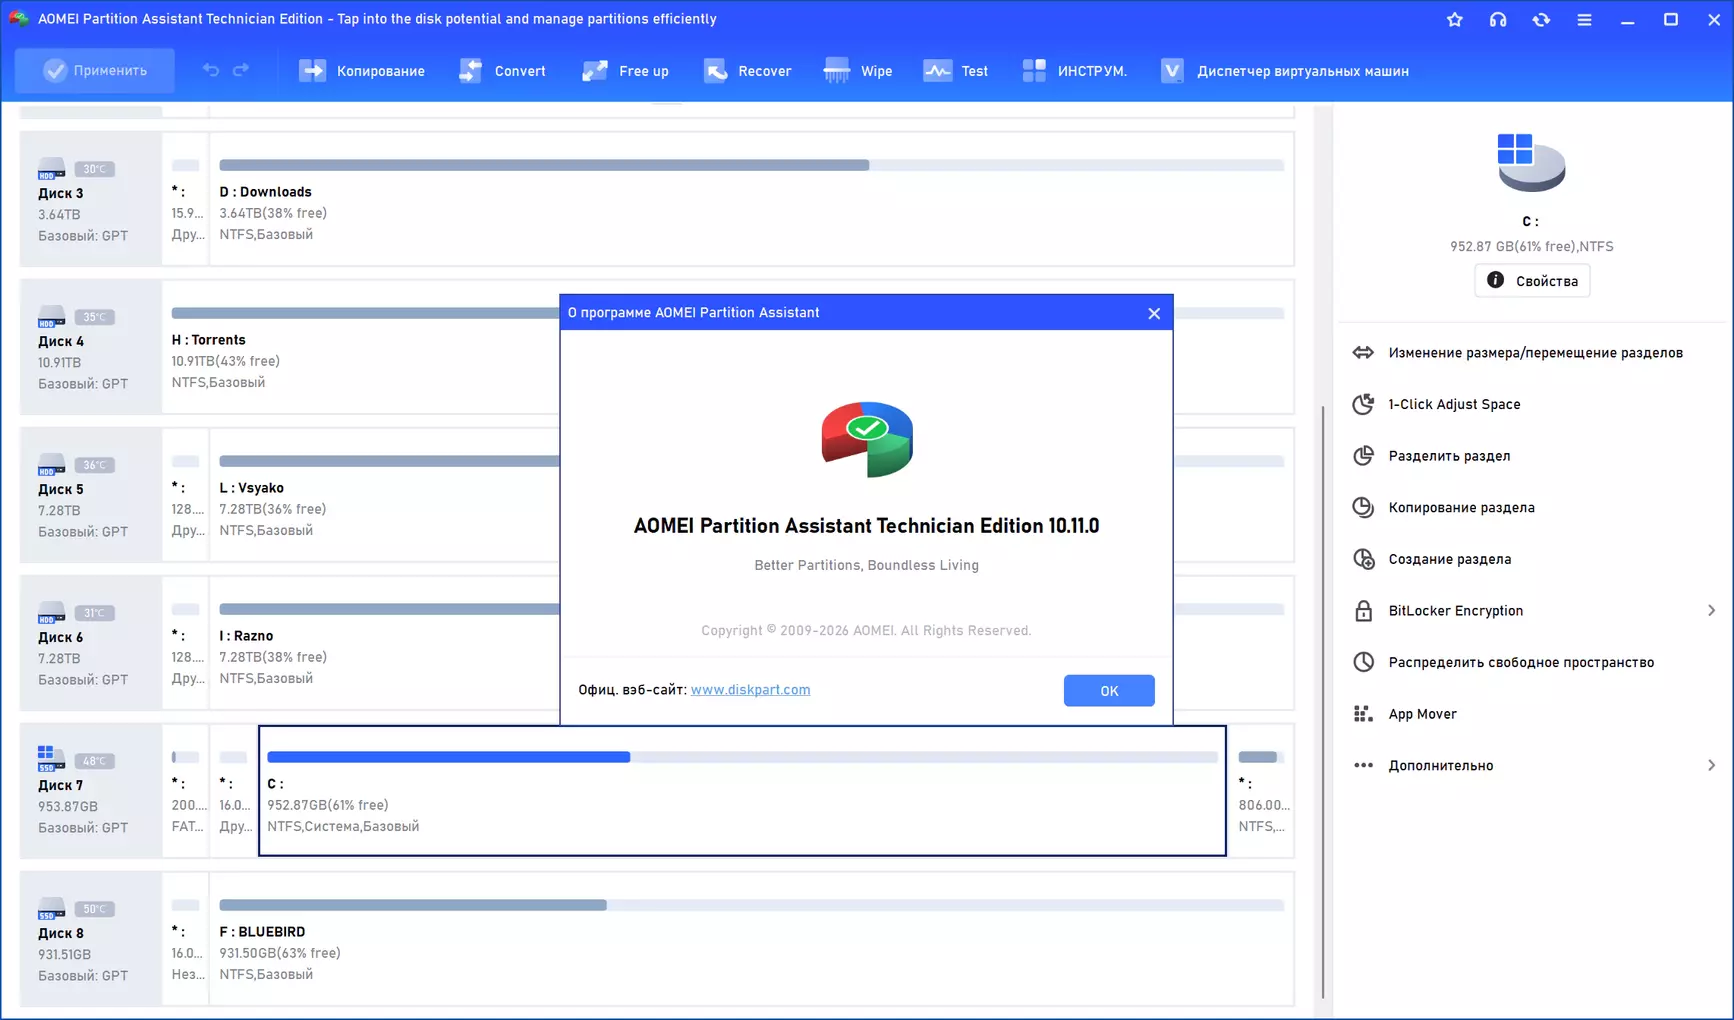1734x1020 pixels.
Task: Click the Применить apply button
Action: tap(95, 71)
